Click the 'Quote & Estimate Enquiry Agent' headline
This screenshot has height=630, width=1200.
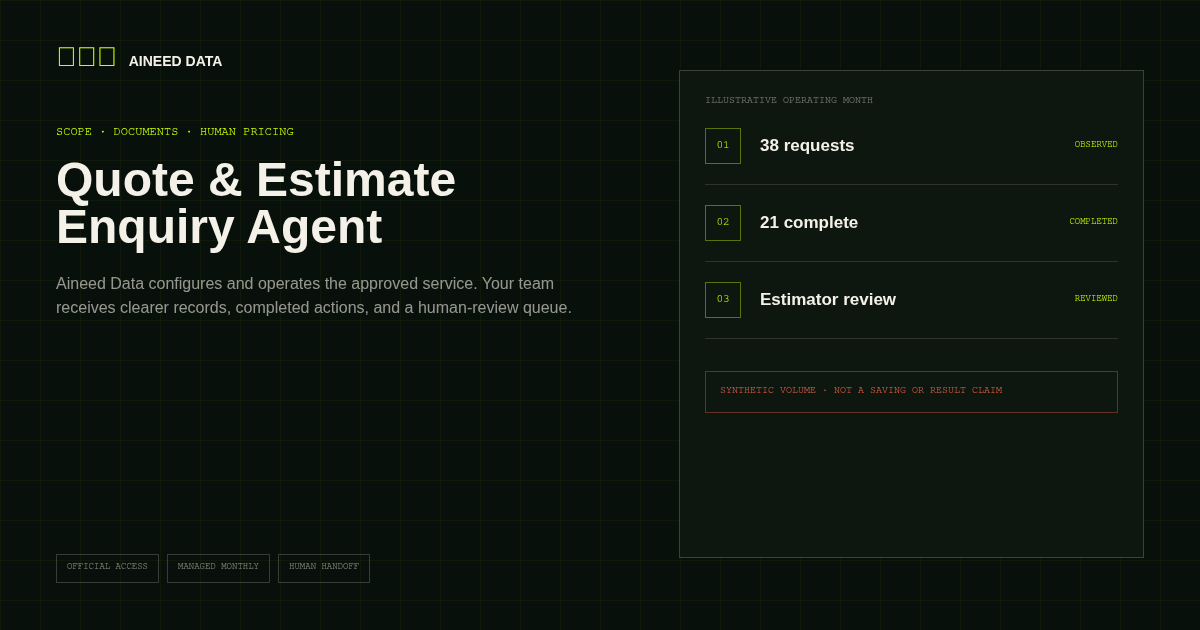tap(256, 203)
